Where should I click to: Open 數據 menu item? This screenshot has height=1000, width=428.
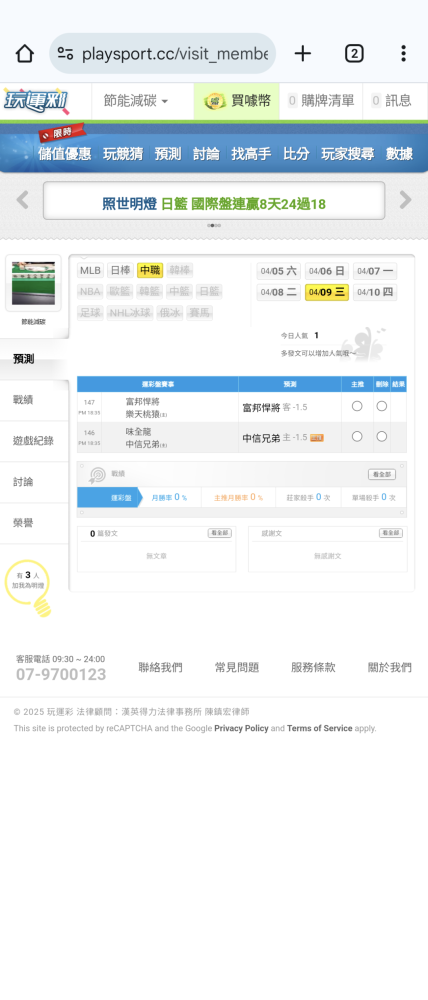399,154
